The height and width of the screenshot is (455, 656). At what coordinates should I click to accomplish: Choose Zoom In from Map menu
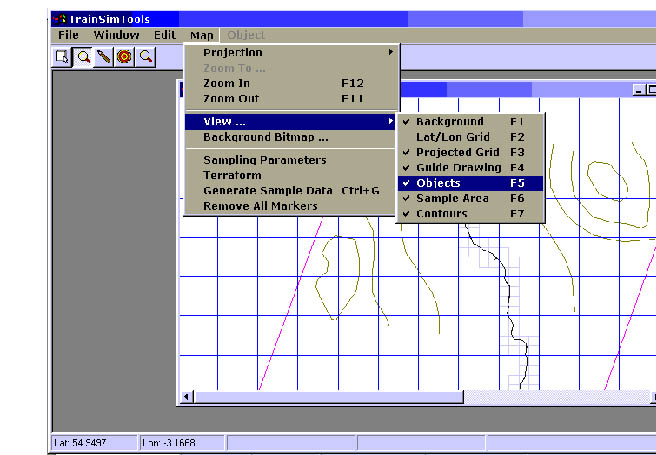tap(292, 83)
